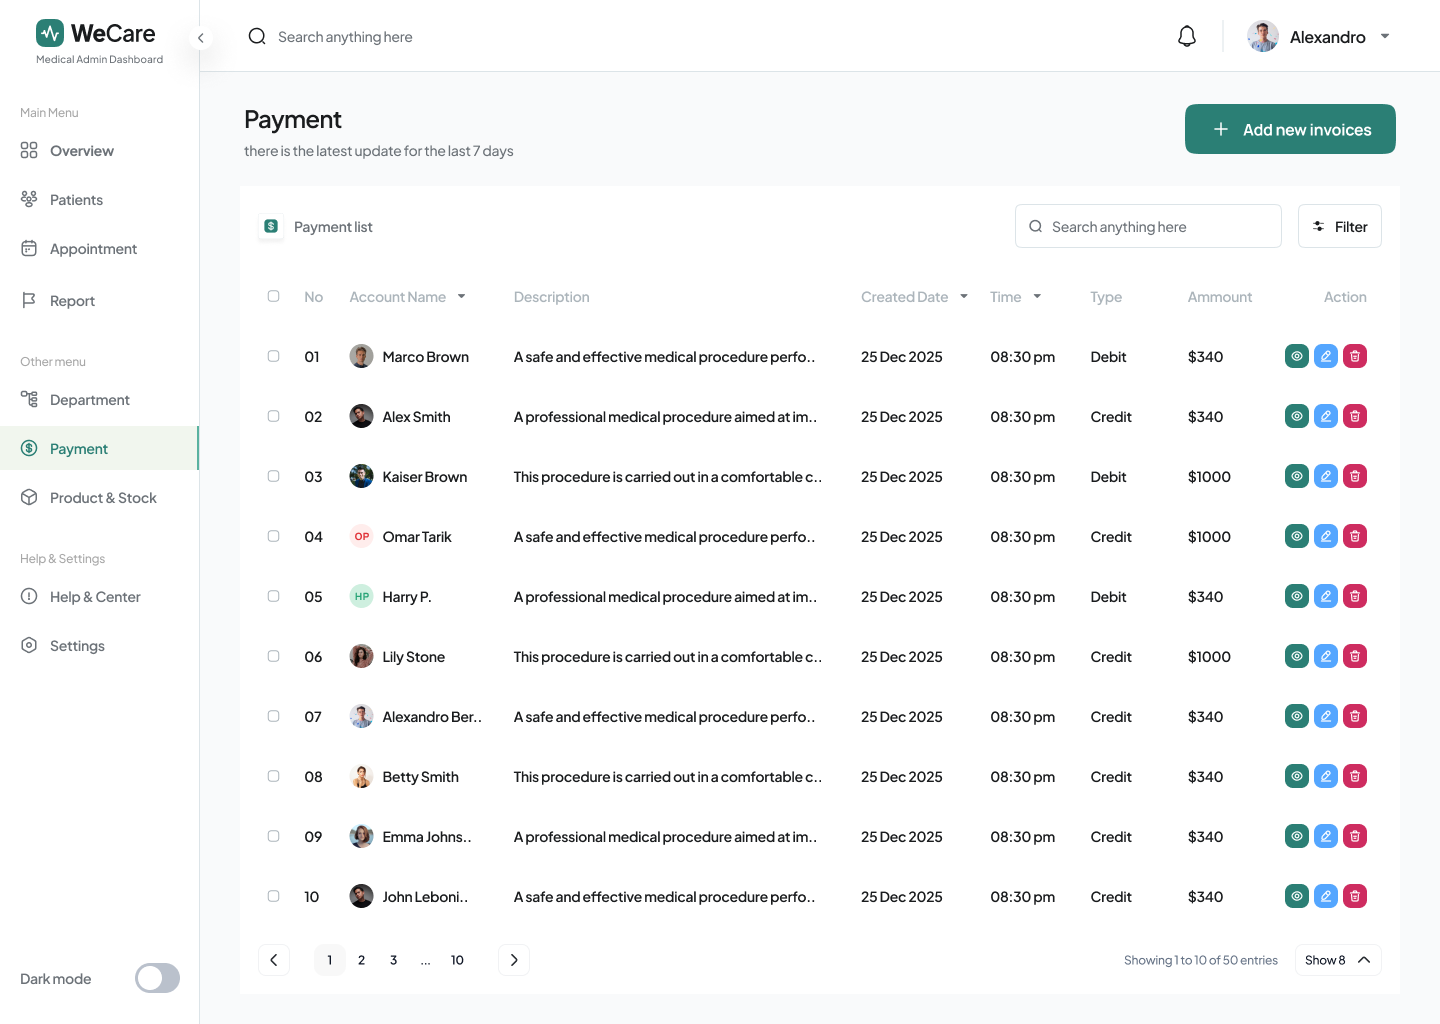Enable Dark mode
This screenshot has width=1440, height=1024.
[157, 978]
